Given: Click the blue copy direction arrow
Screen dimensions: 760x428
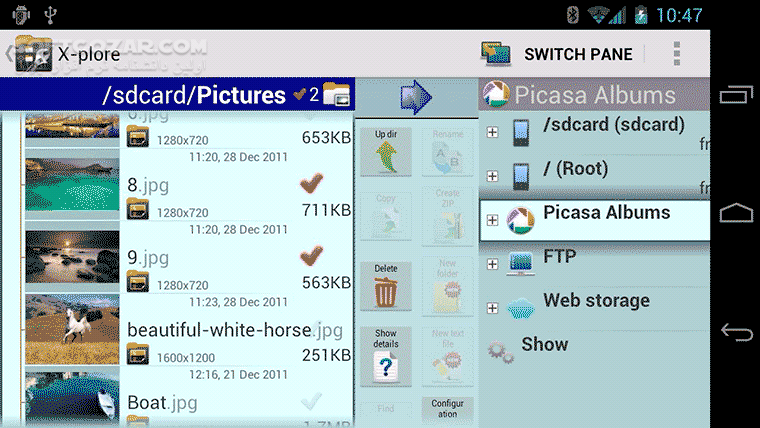Looking at the screenshot, I should tap(416, 97).
